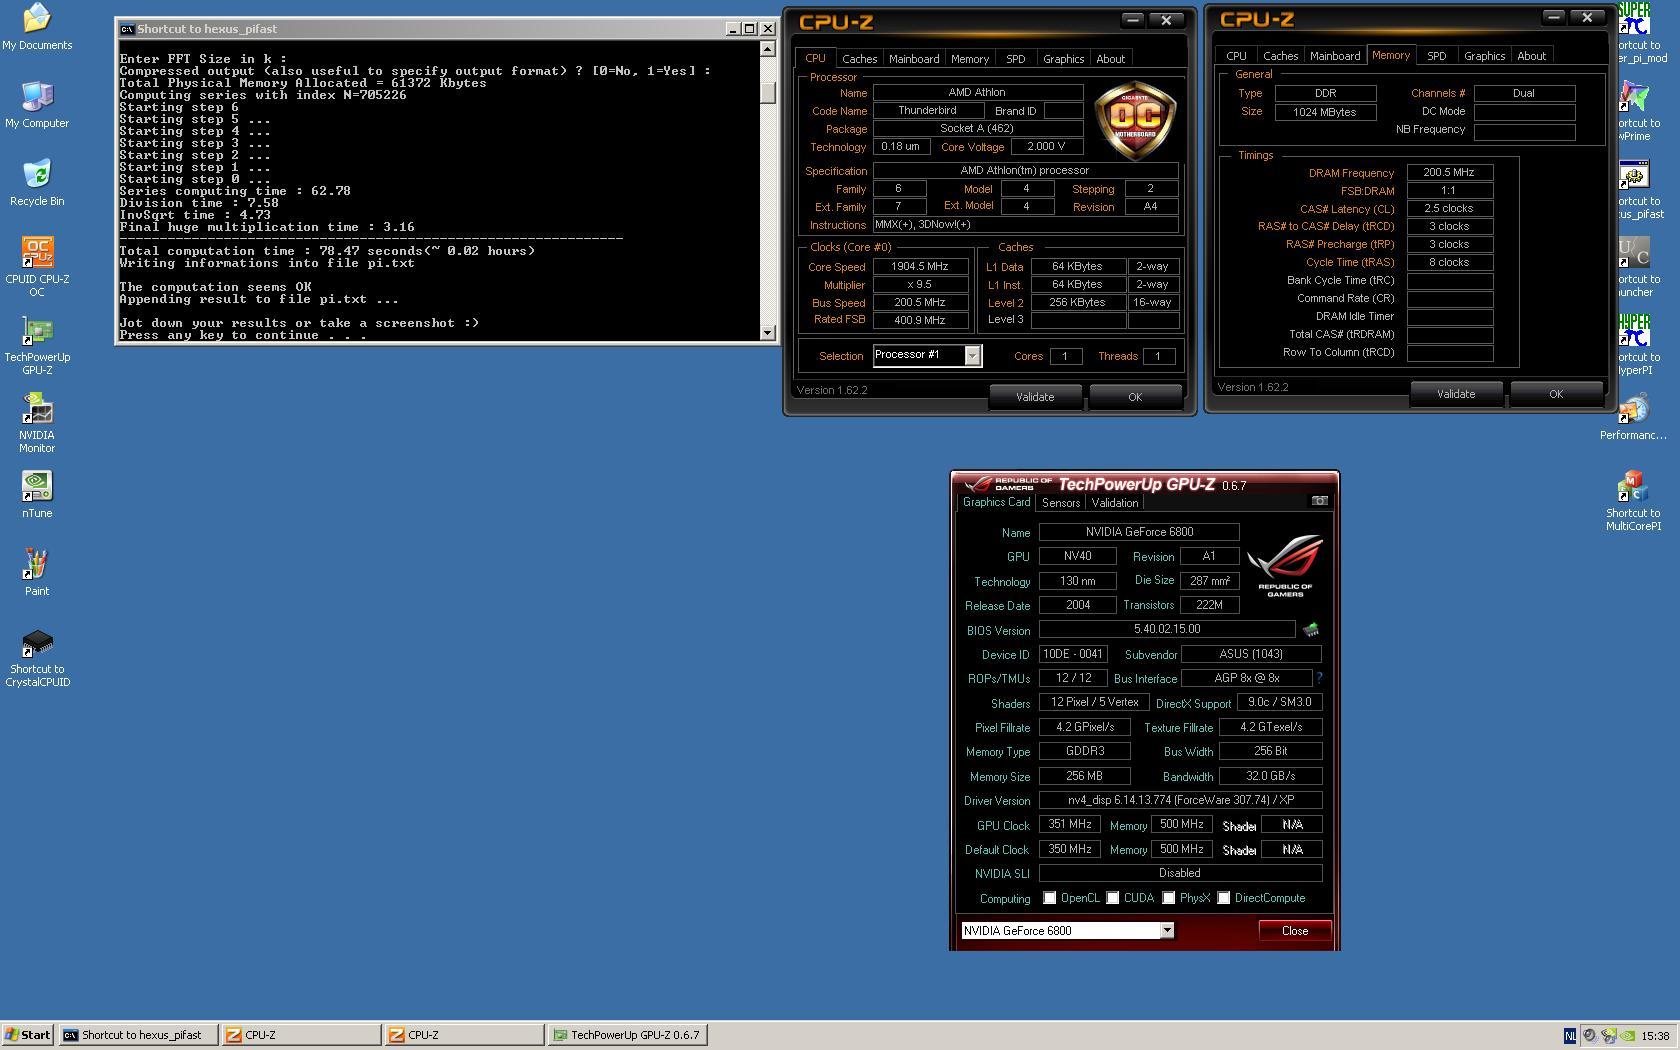Select the Memory tab in left CPU-Z window
Screen dimensions: 1680x1050
[x=969, y=59]
